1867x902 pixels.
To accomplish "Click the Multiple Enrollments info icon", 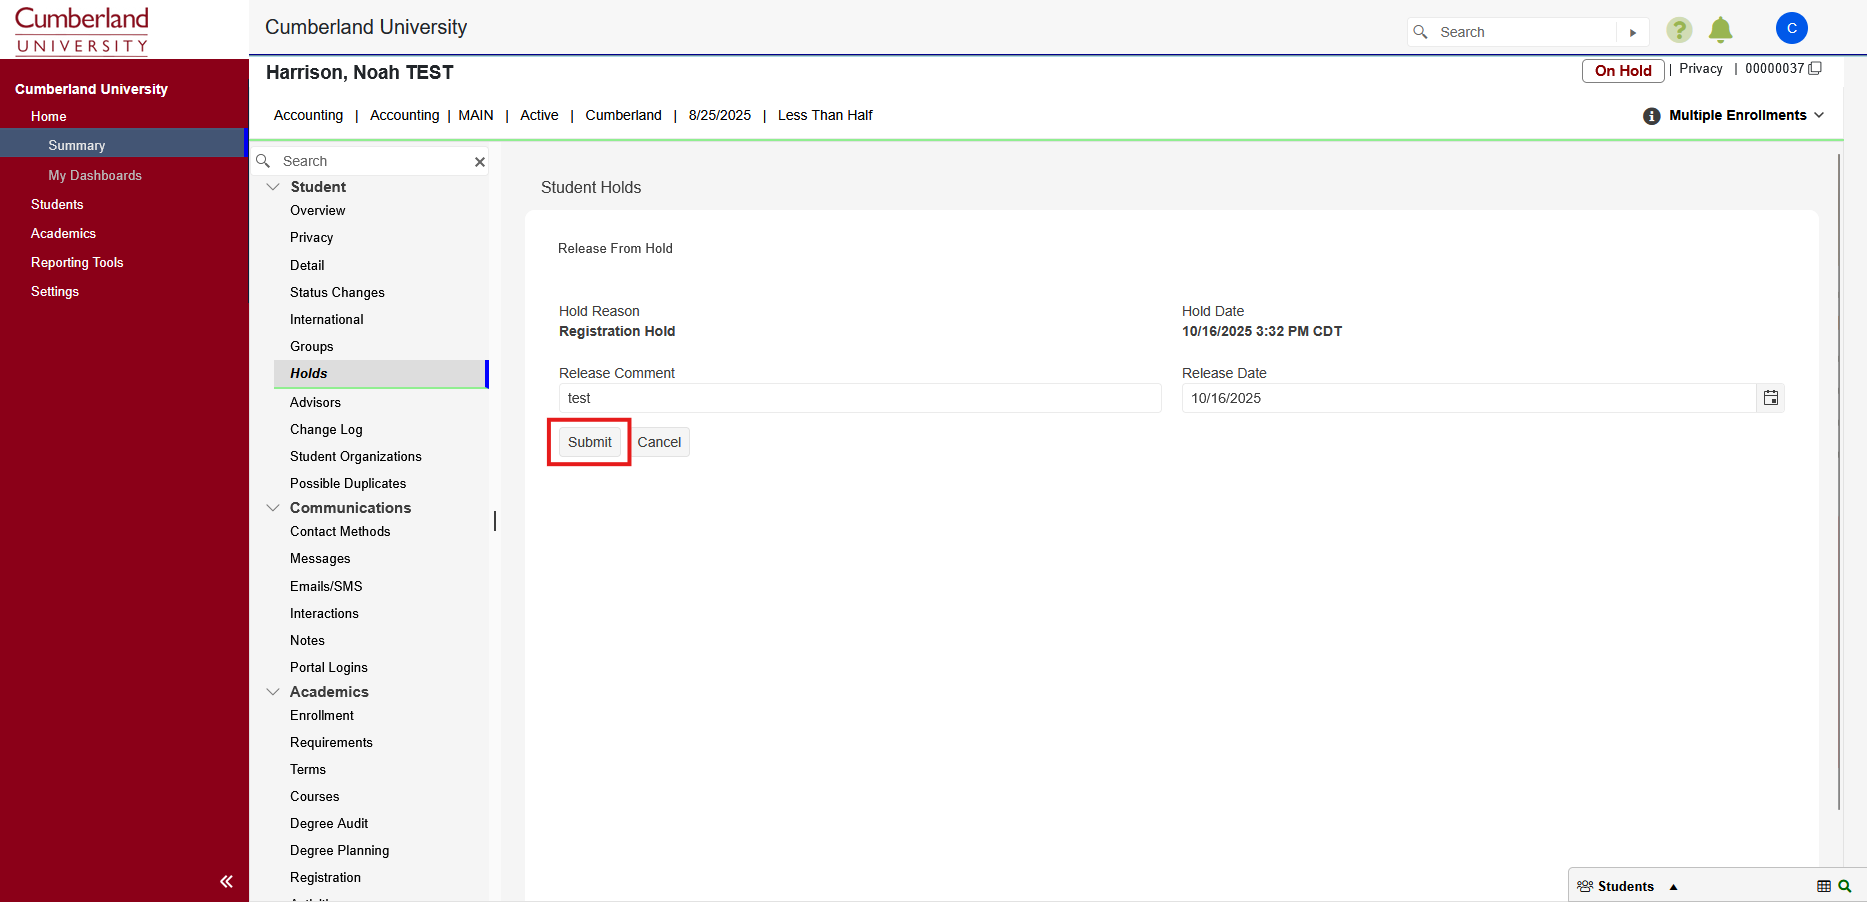I will pyautogui.click(x=1651, y=116).
